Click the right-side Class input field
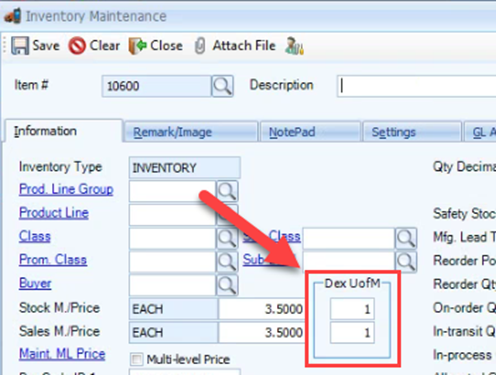The height and width of the screenshot is (375, 496). (x=348, y=238)
